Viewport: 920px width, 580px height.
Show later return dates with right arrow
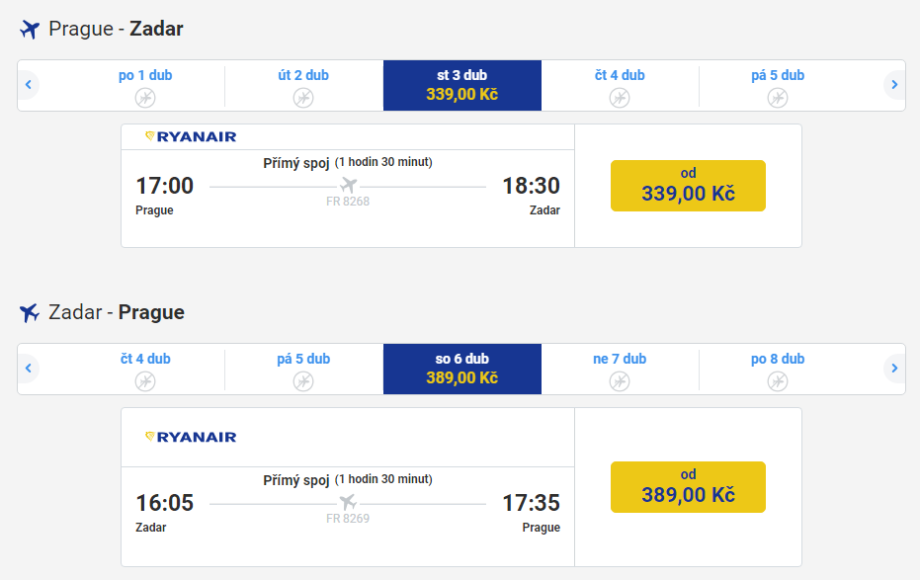pyautogui.click(x=894, y=369)
